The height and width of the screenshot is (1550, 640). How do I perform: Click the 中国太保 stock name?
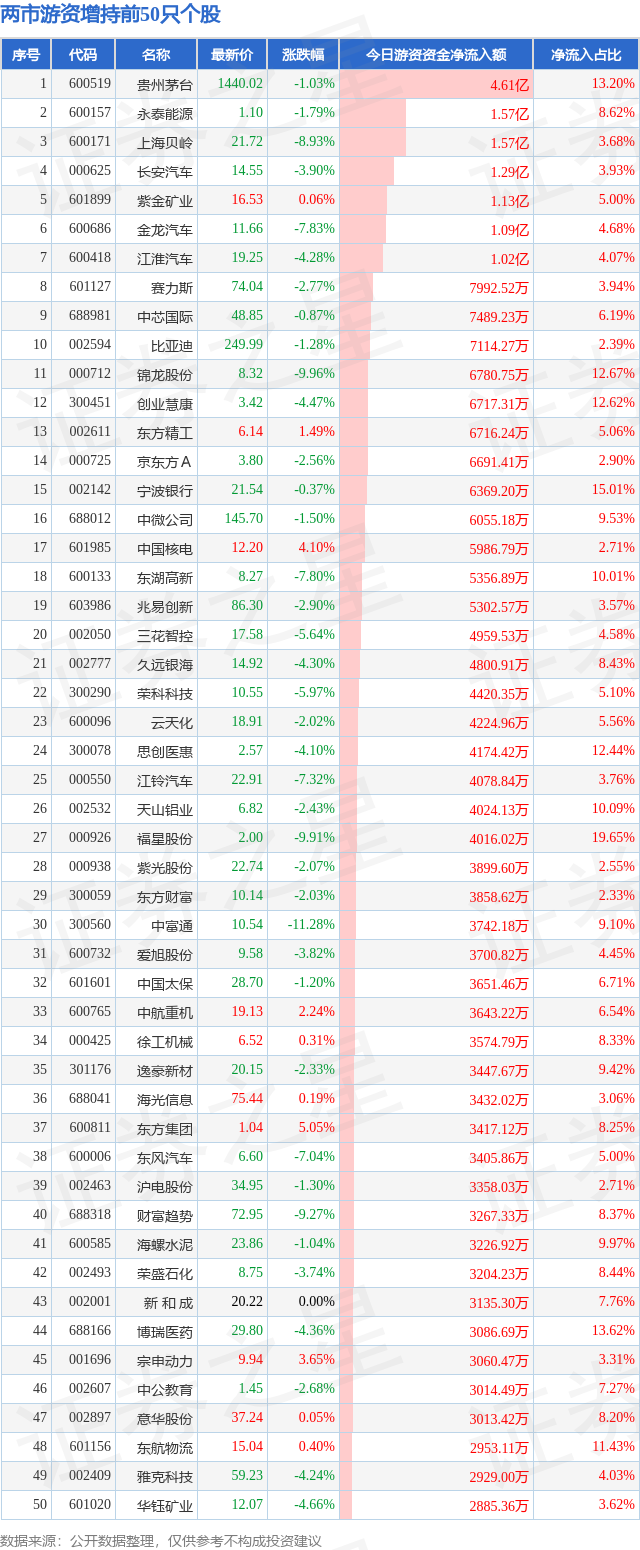point(165,984)
